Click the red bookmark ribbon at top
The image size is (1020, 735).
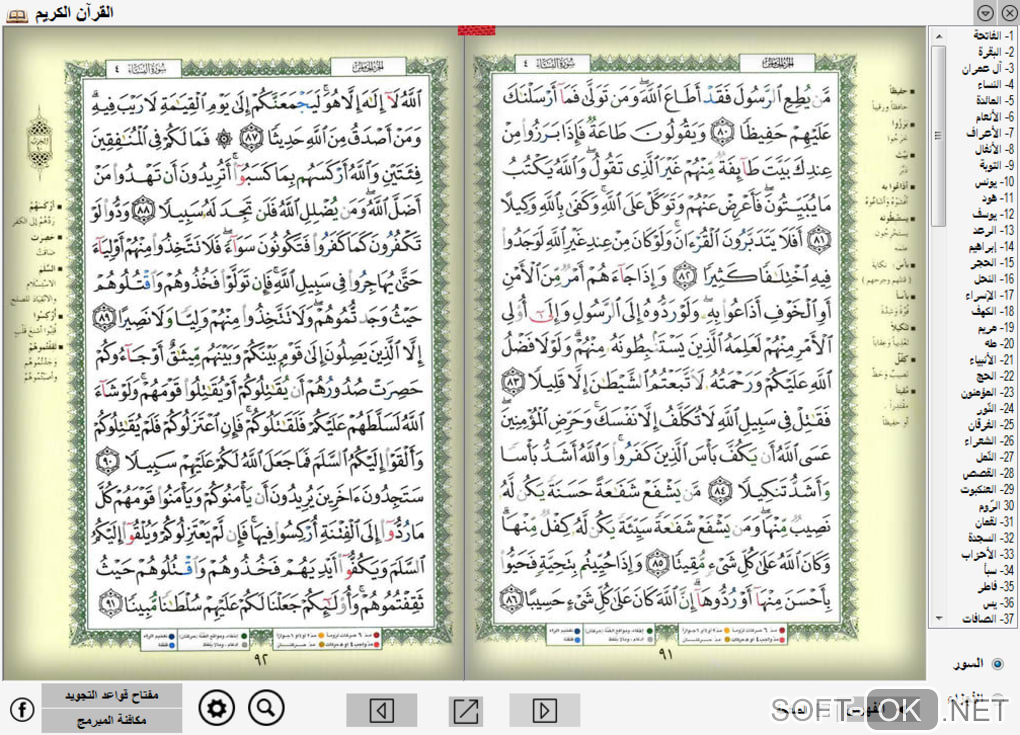(x=476, y=30)
